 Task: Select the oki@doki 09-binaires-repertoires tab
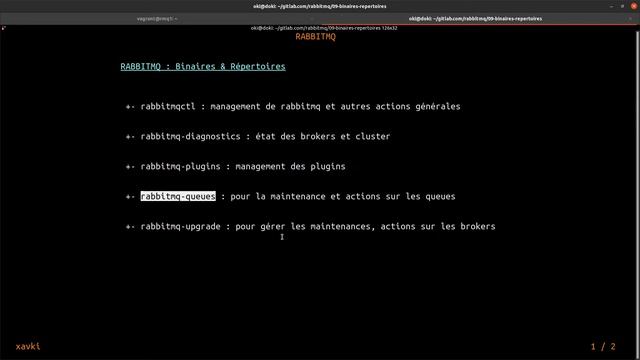coord(475,19)
